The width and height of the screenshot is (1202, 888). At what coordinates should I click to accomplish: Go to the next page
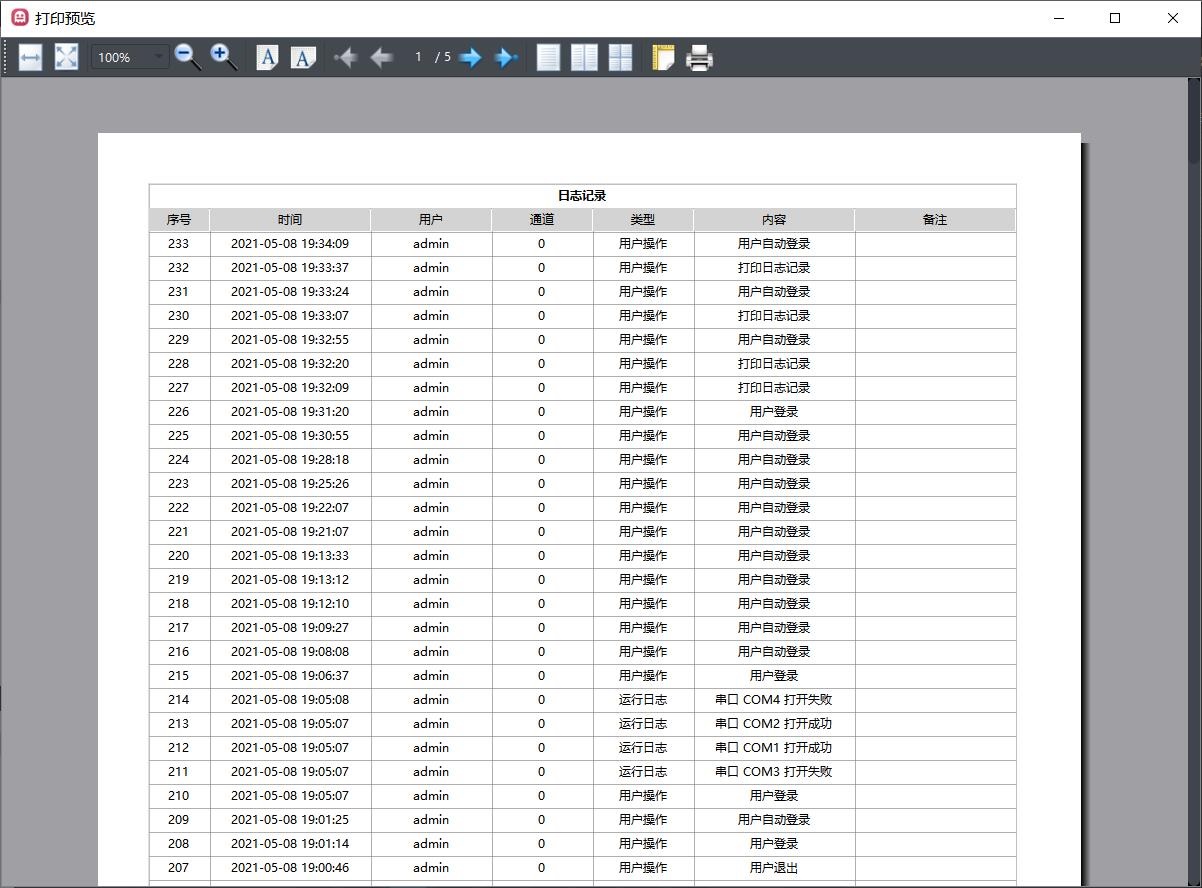click(470, 58)
